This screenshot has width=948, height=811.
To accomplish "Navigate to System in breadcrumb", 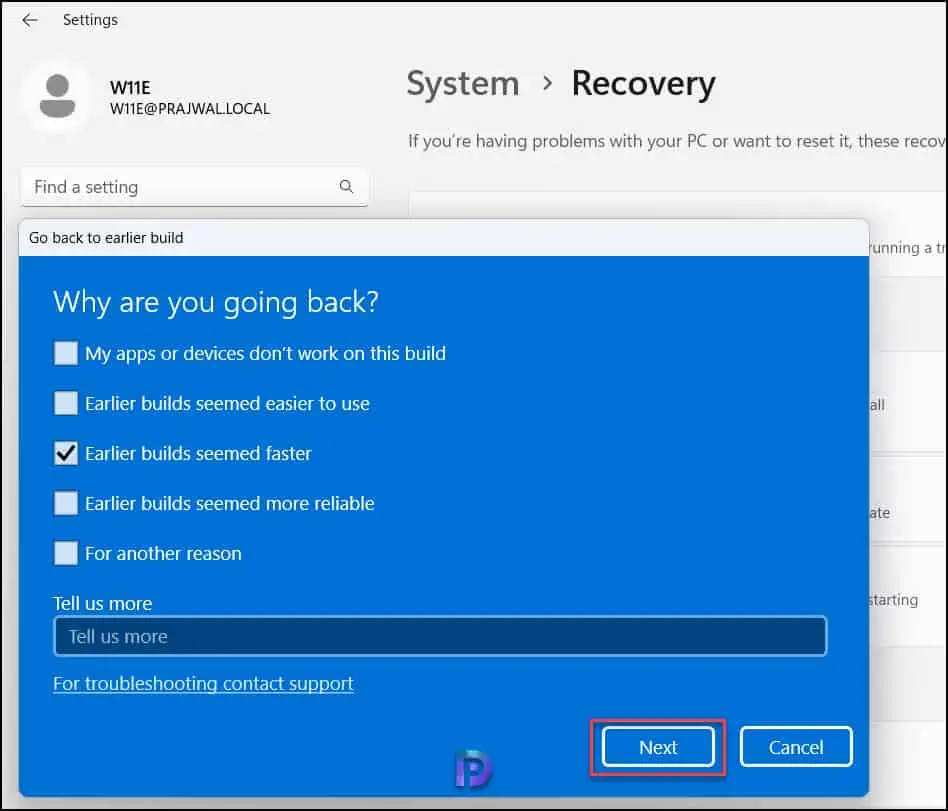I will (x=463, y=83).
